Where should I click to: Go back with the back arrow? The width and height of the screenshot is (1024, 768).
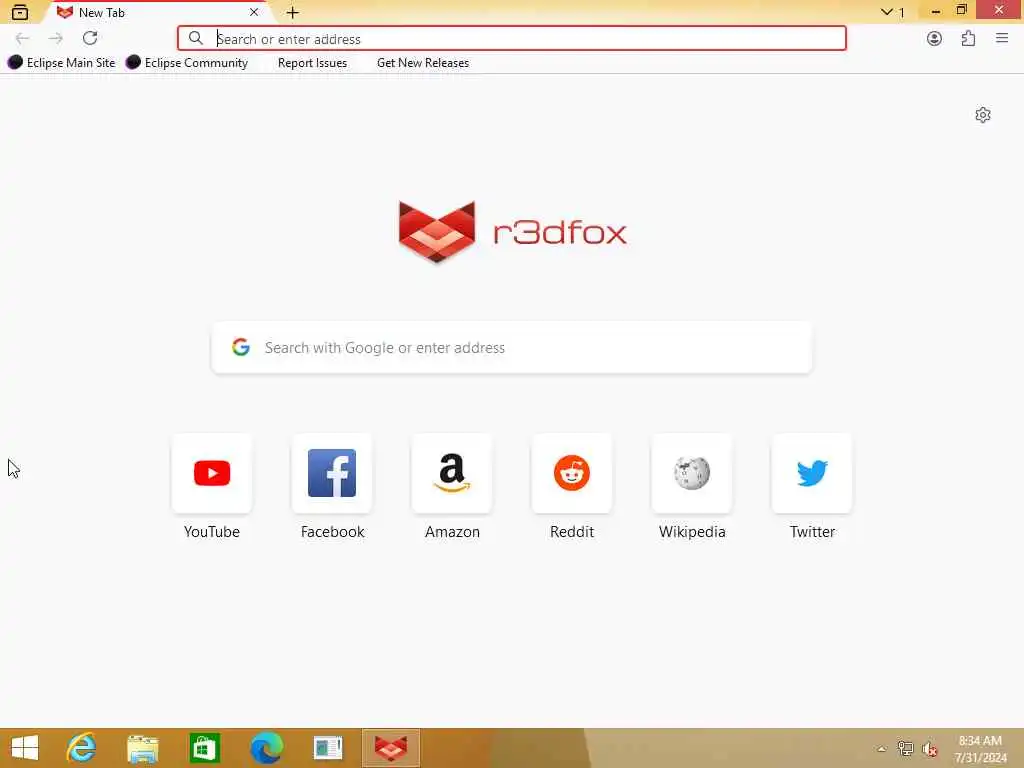click(22, 38)
